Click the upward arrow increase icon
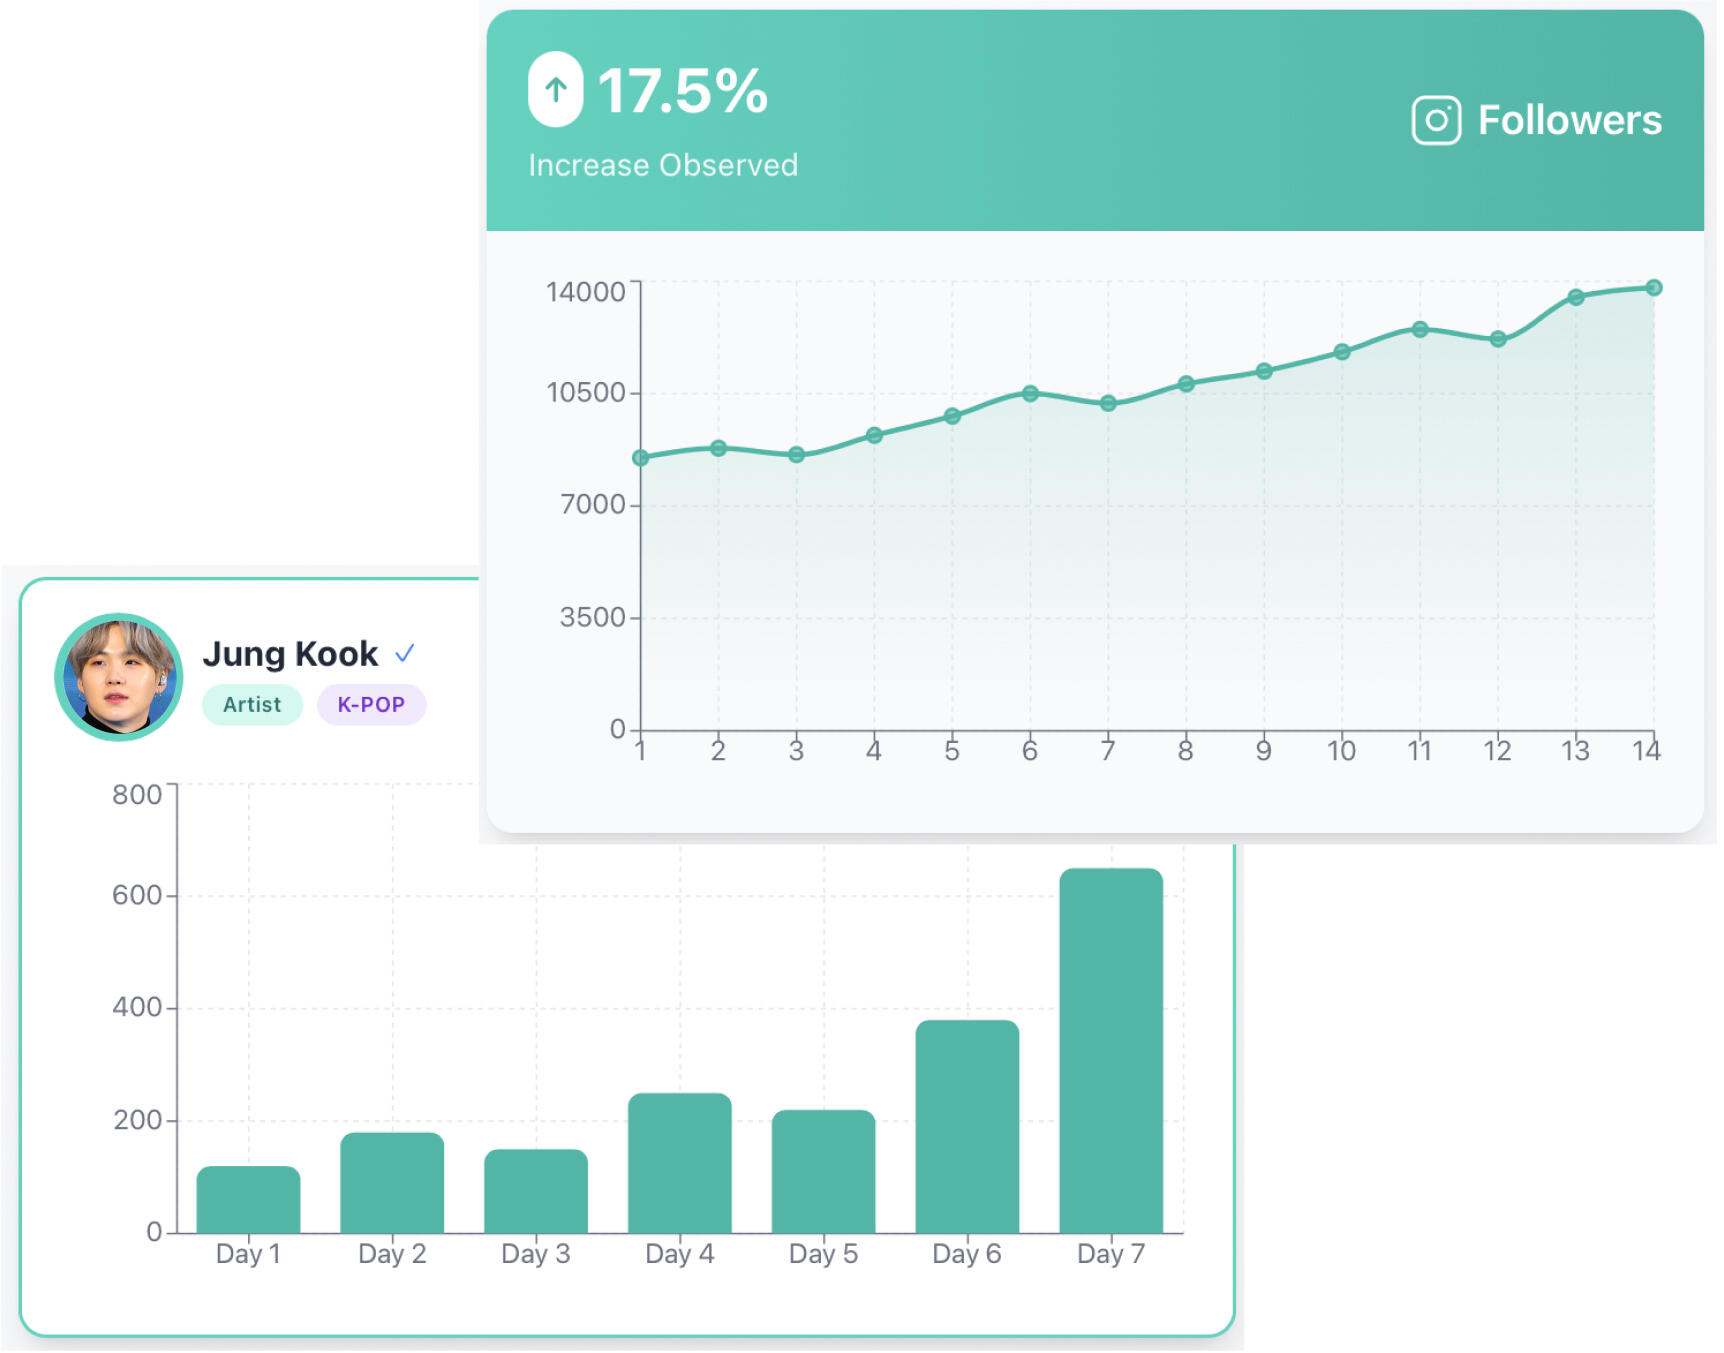Screen dimensions: 1724x1353 [555, 90]
